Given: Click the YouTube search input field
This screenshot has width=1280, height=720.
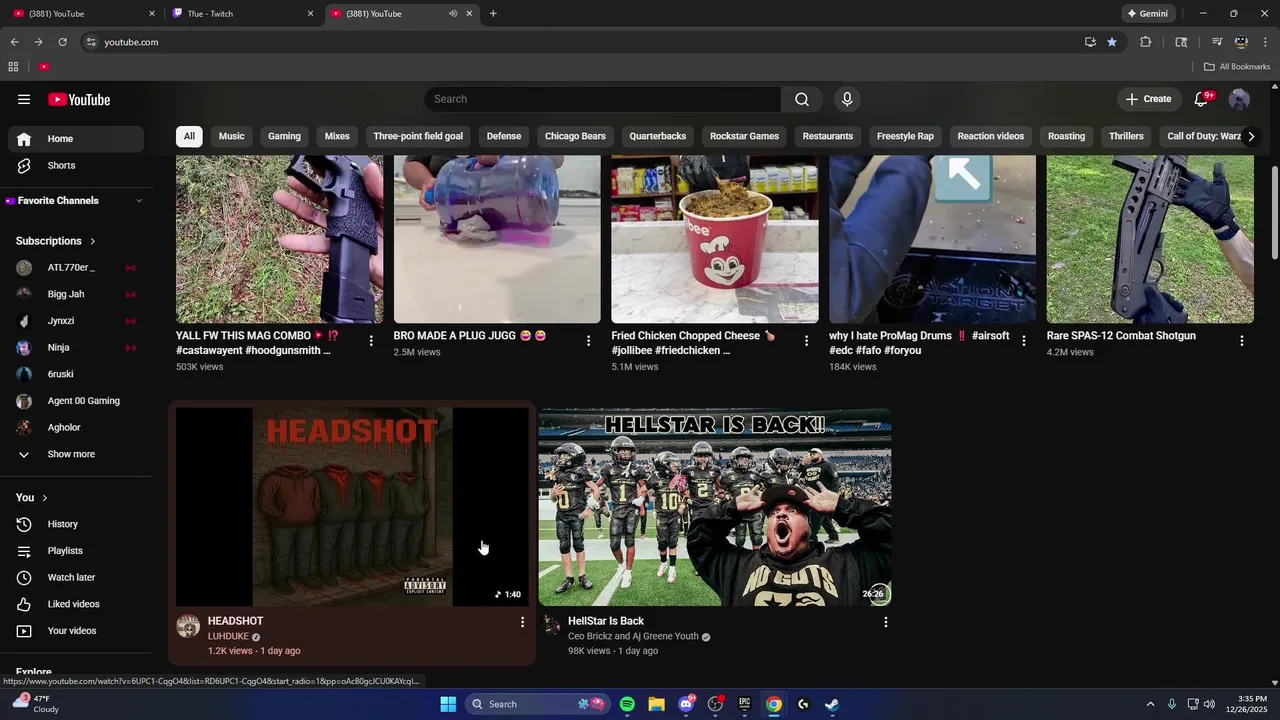Looking at the screenshot, I should (x=602, y=99).
